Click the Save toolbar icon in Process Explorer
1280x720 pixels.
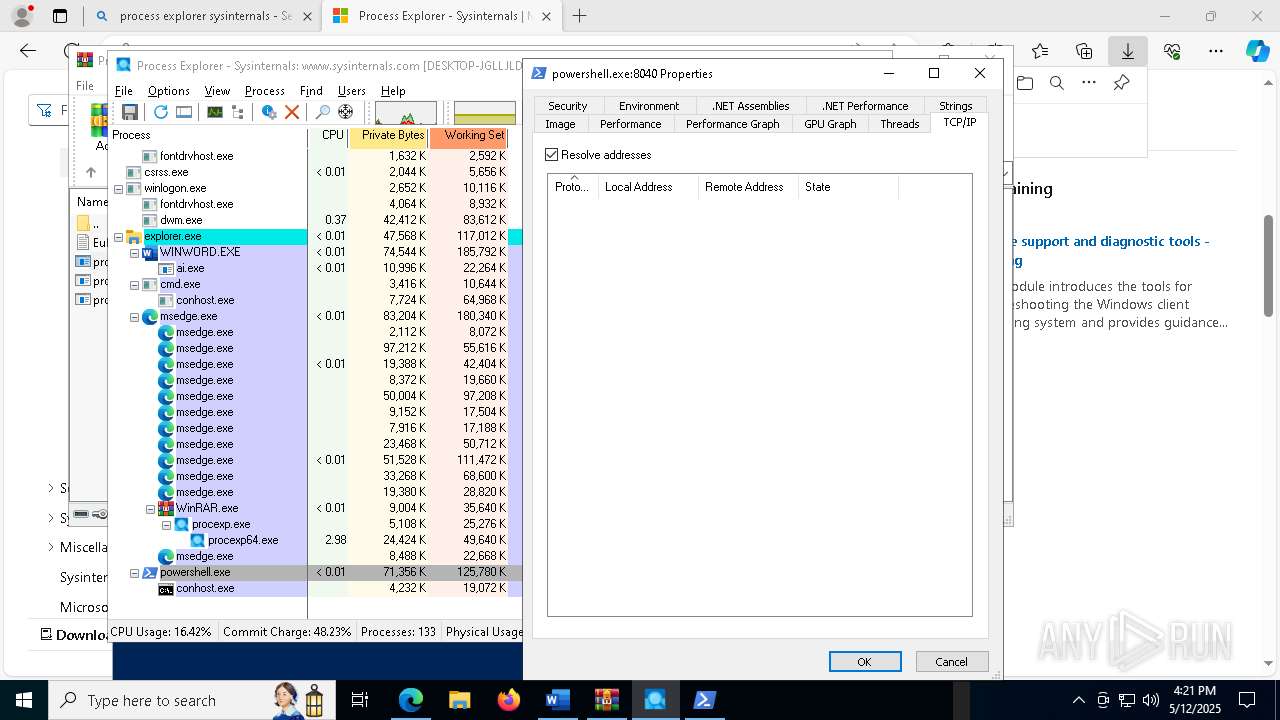(x=129, y=112)
